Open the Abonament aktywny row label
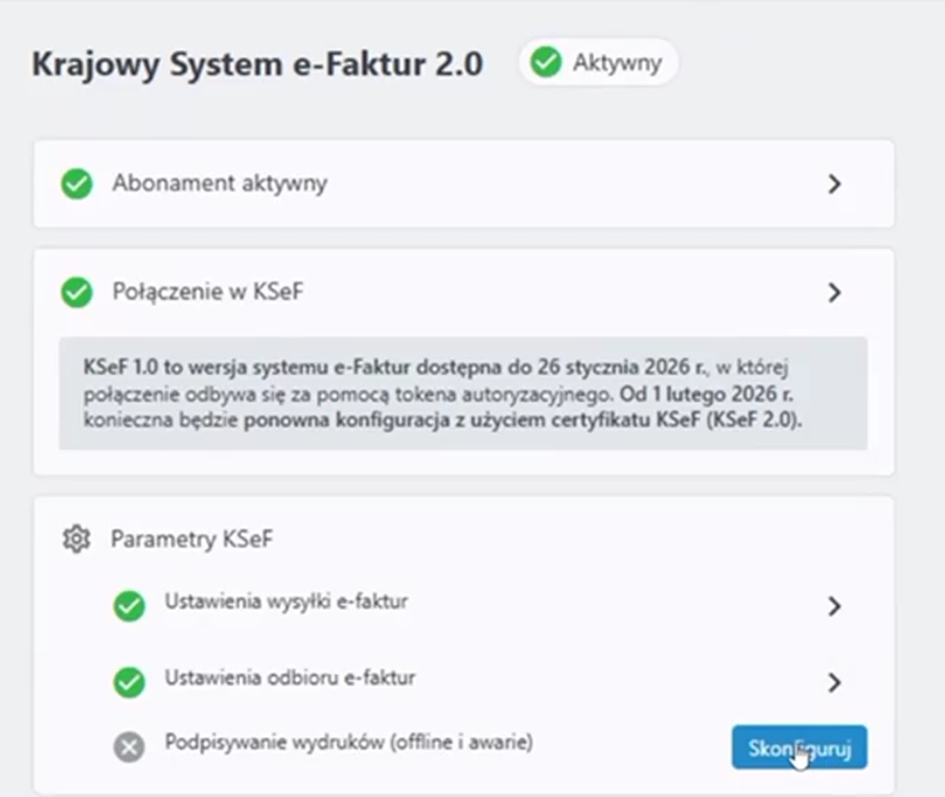This screenshot has width=945, height=797. [x=219, y=184]
